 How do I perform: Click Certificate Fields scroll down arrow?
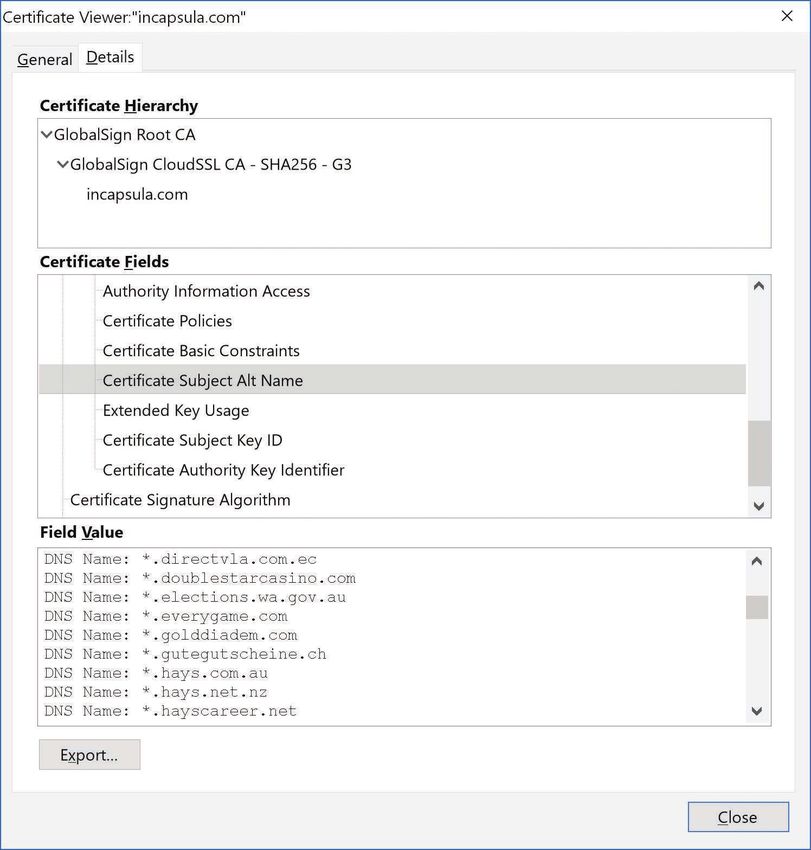tap(759, 506)
